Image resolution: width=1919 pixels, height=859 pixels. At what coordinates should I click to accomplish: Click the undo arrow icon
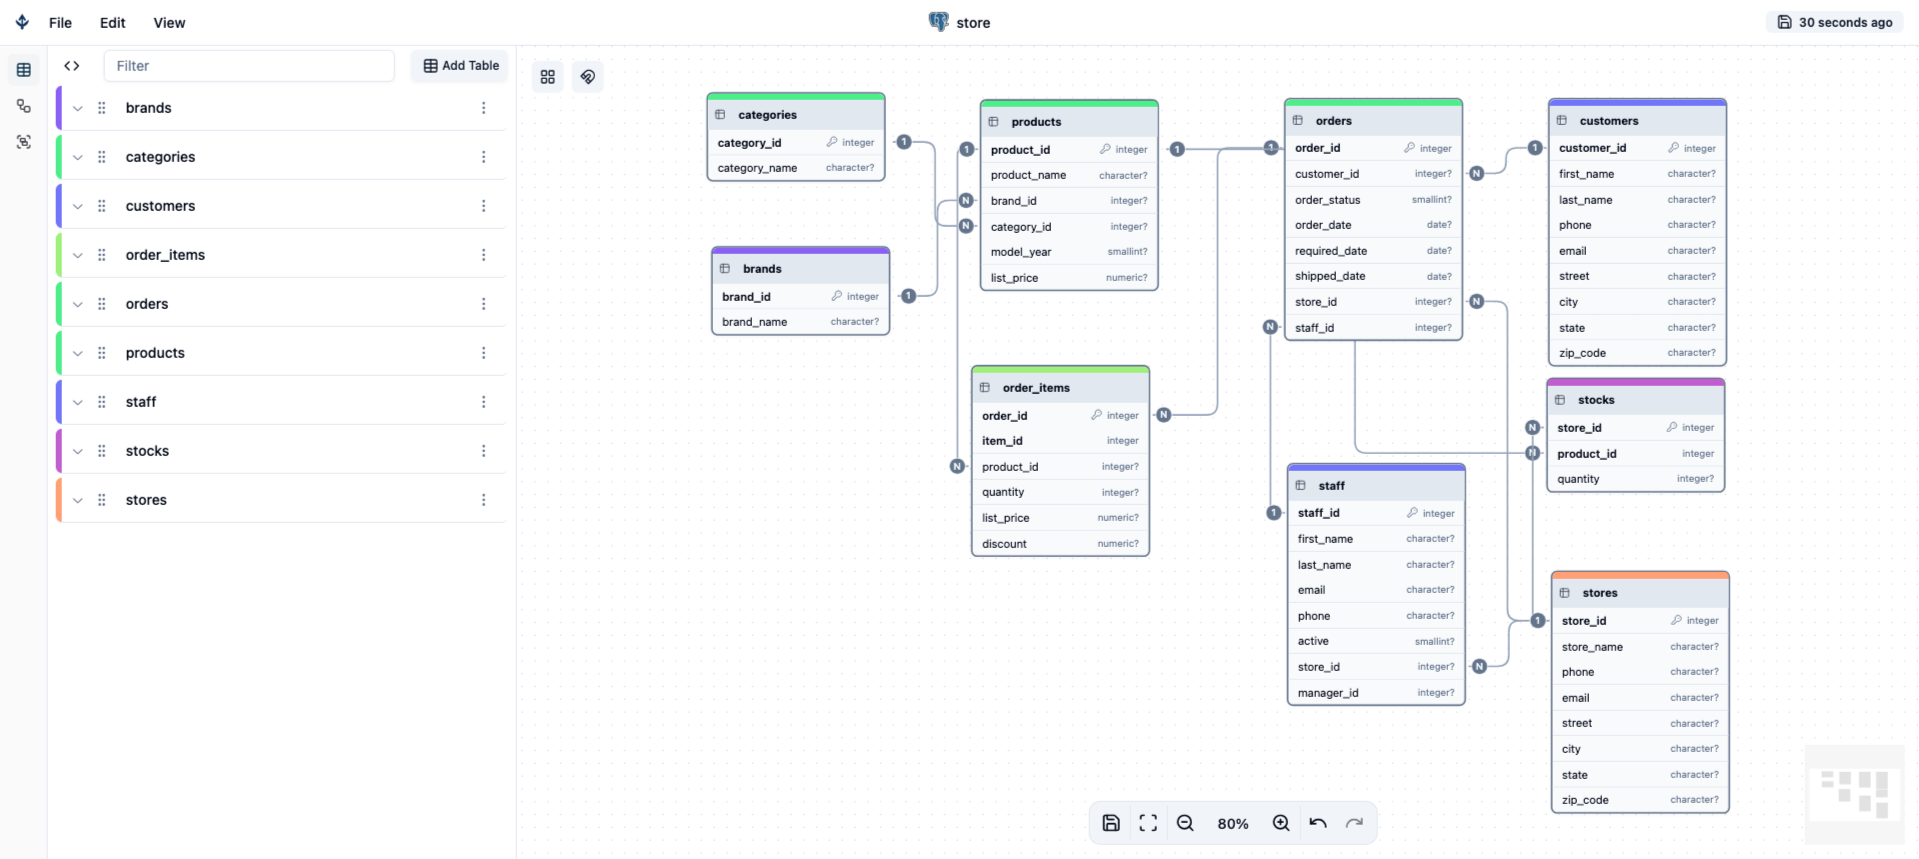(x=1318, y=823)
